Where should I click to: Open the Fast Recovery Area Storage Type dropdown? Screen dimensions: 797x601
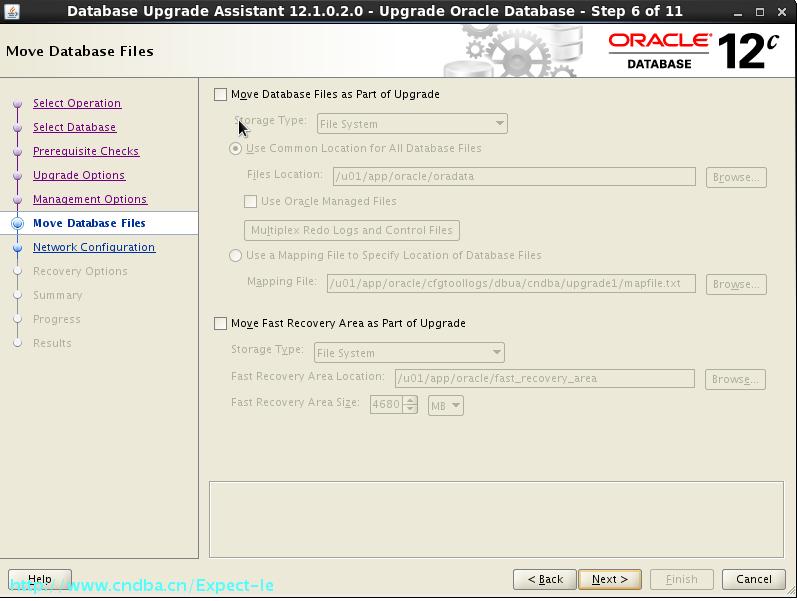409,352
